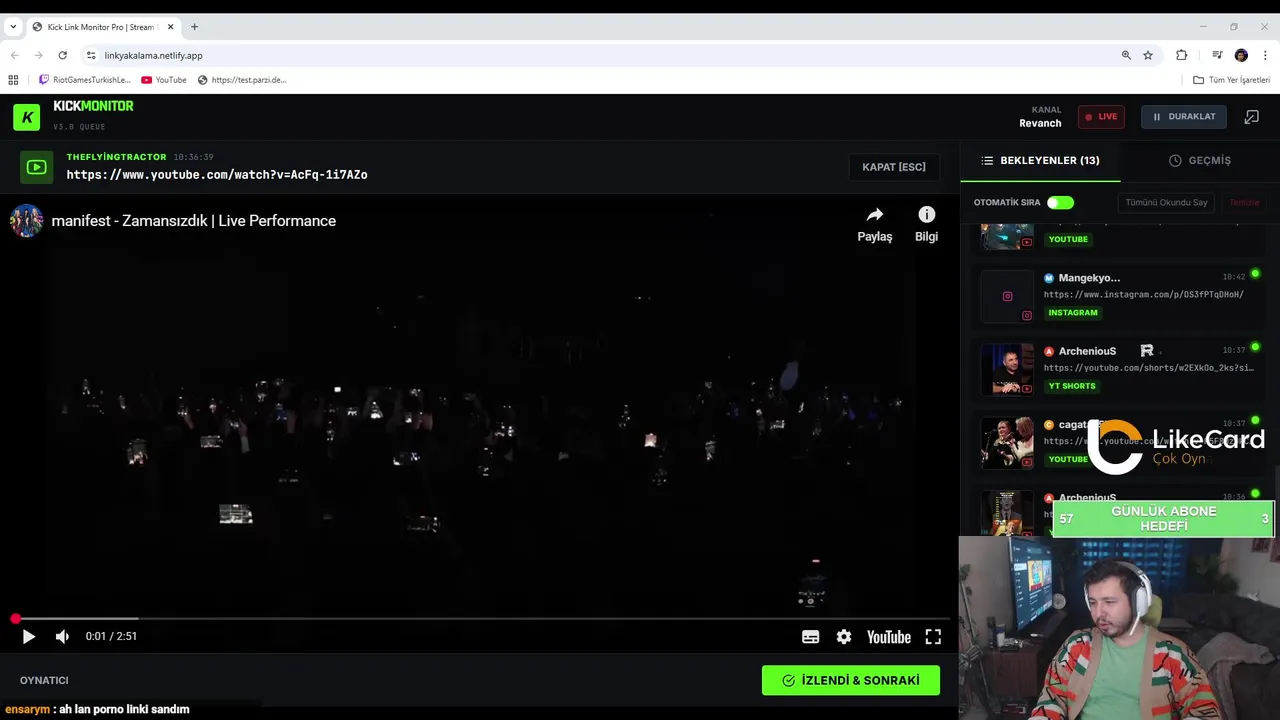Open a new browser tab
This screenshot has width=1280, height=720.
point(194,27)
